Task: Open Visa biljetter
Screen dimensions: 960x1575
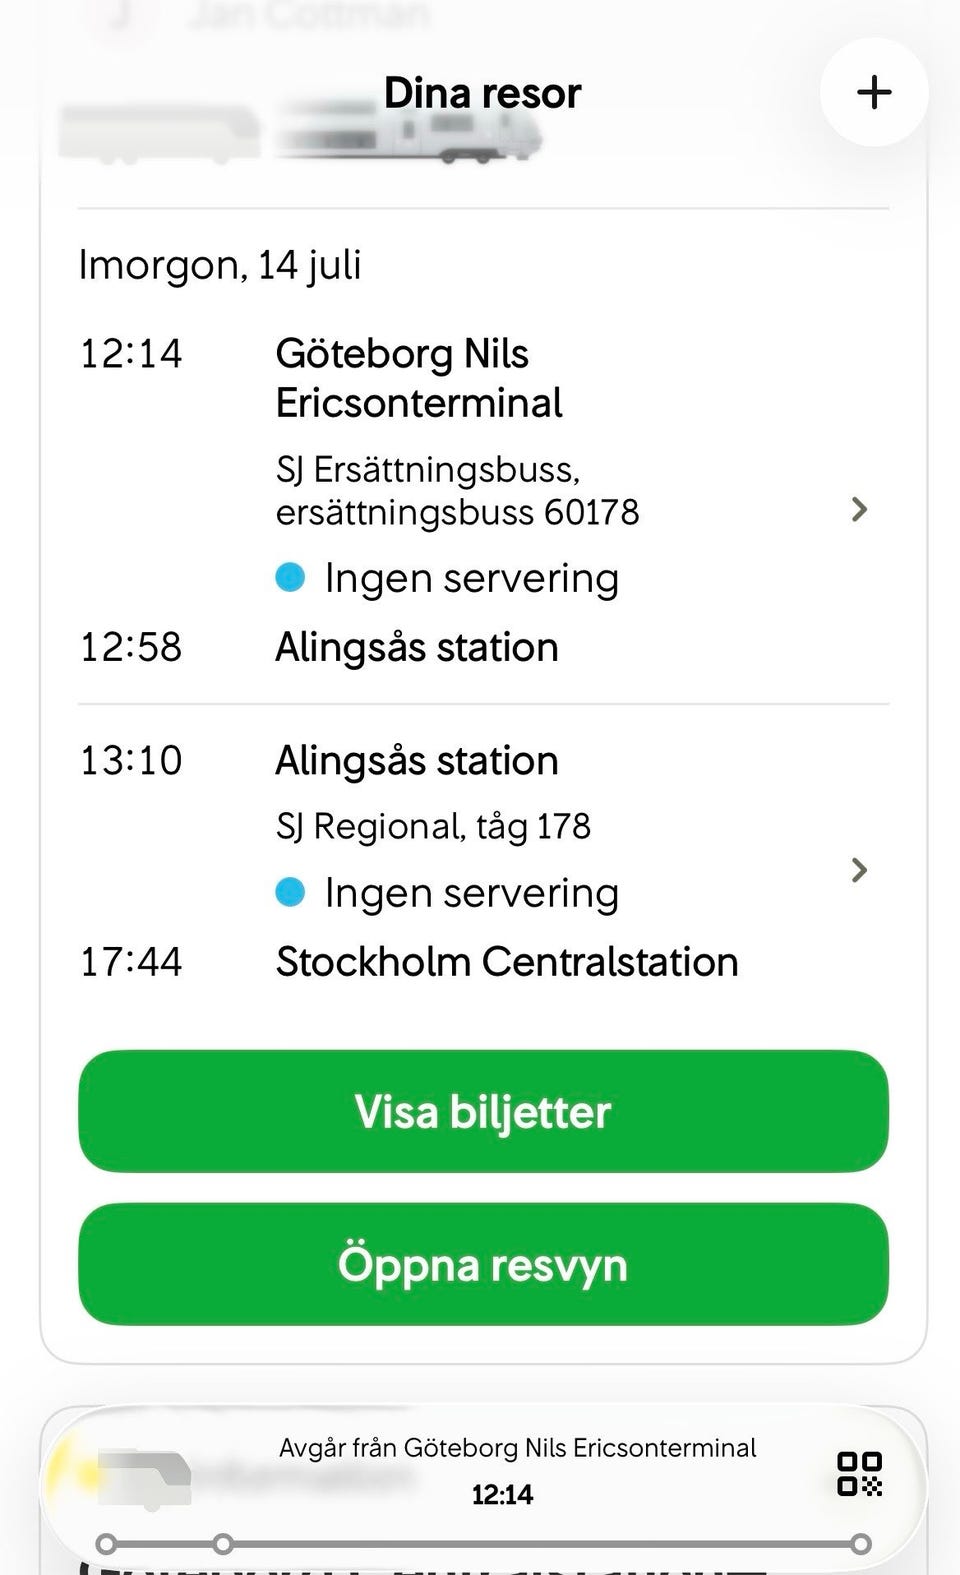Action: pyautogui.click(x=483, y=1111)
